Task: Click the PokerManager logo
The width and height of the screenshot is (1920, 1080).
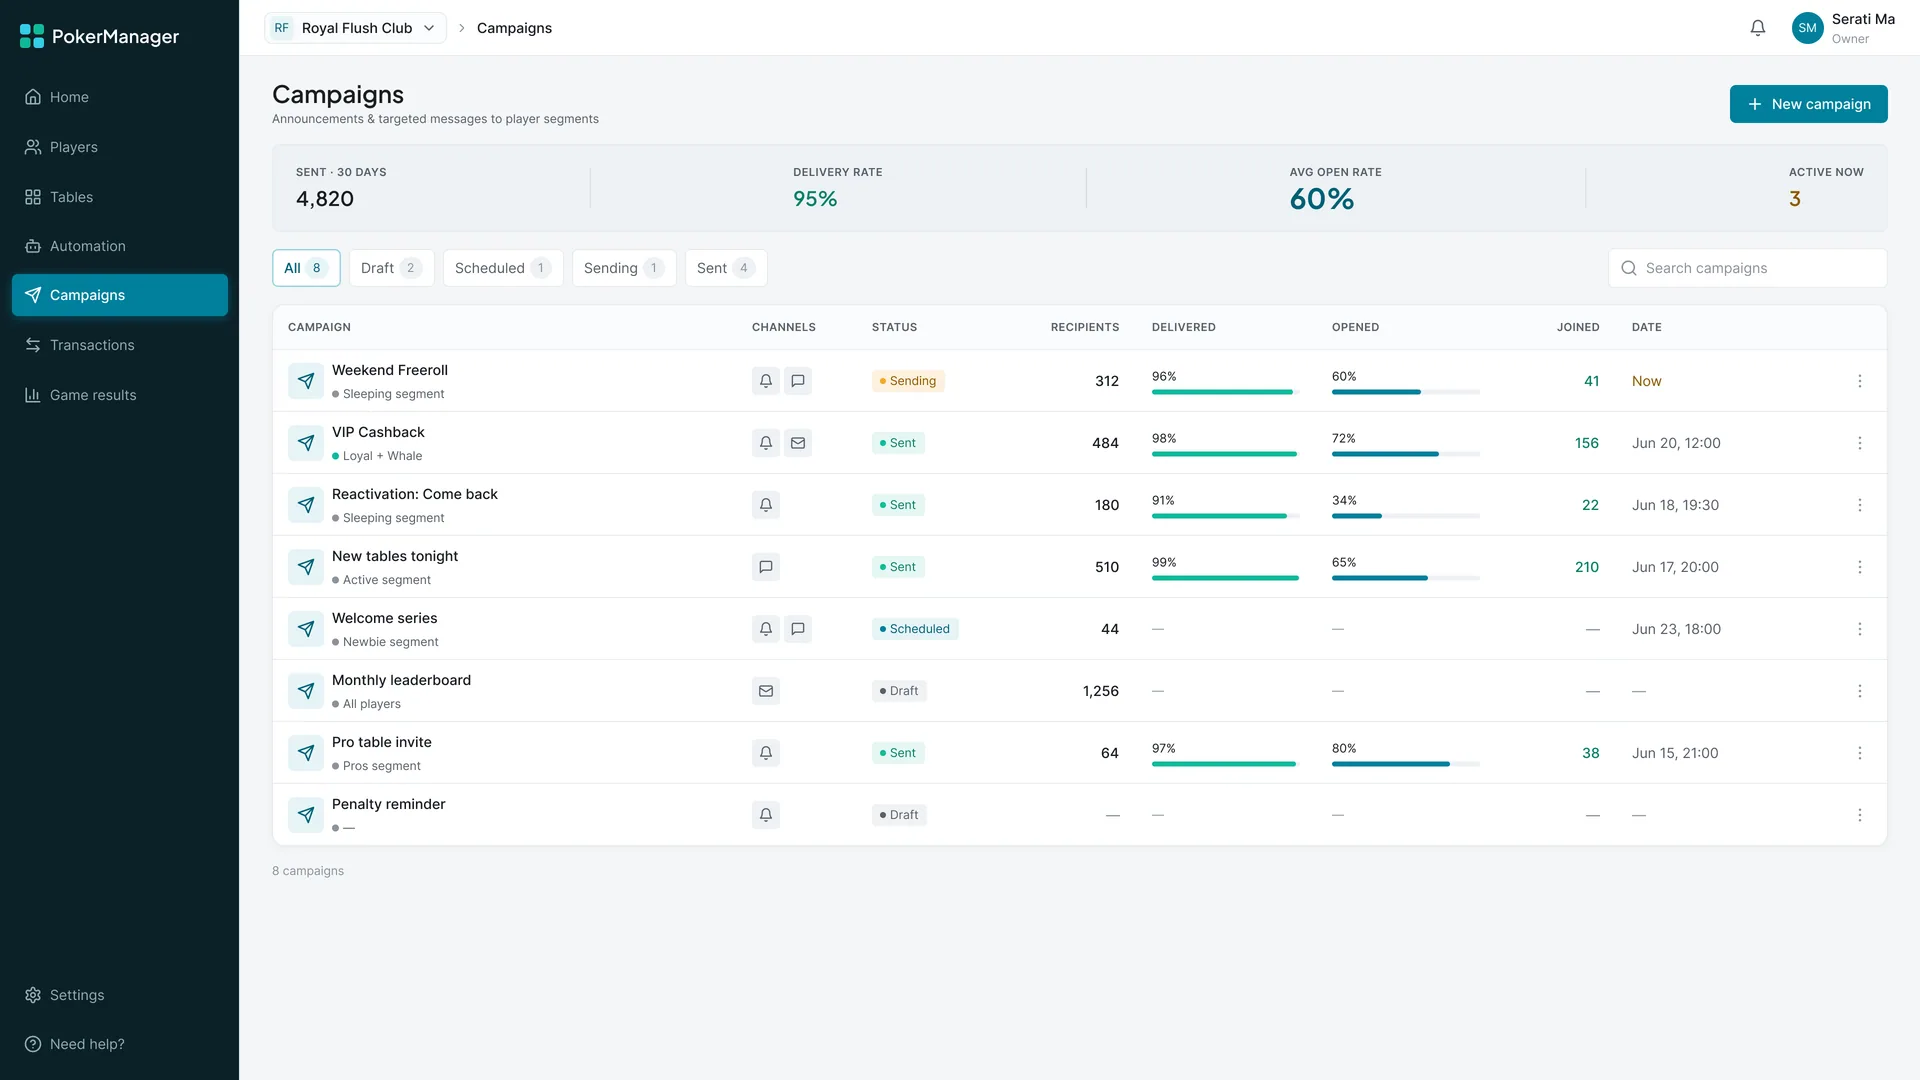Action: 100,37
